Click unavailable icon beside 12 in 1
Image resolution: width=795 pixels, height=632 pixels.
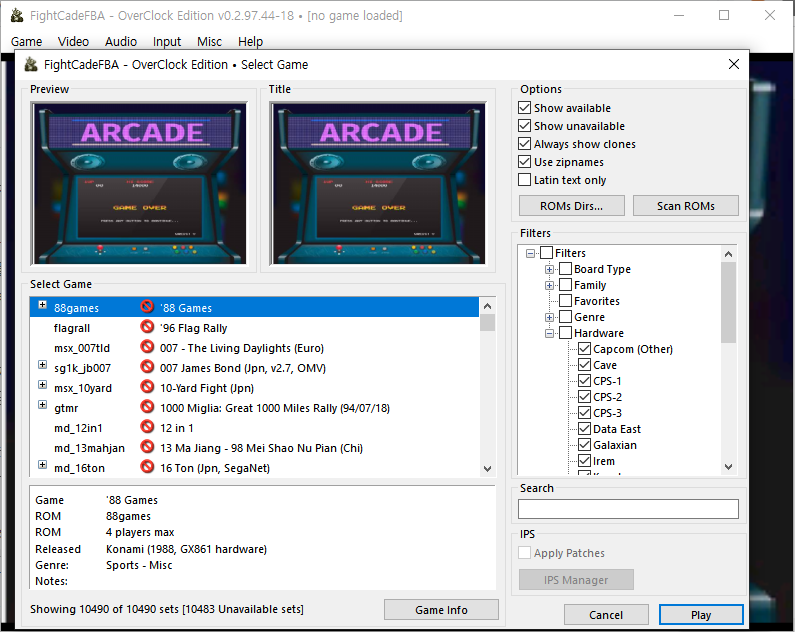point(147,427)
